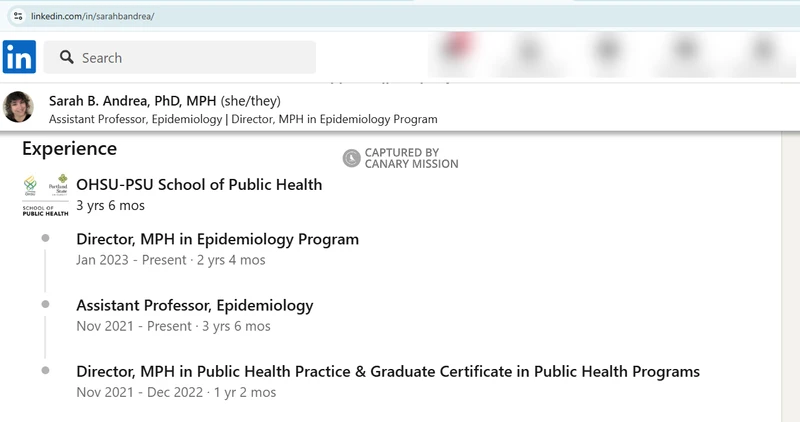This screenshot has height=422, width=800.
Task: Open site information icon beside the URL
Action: (x=17, y=17)
